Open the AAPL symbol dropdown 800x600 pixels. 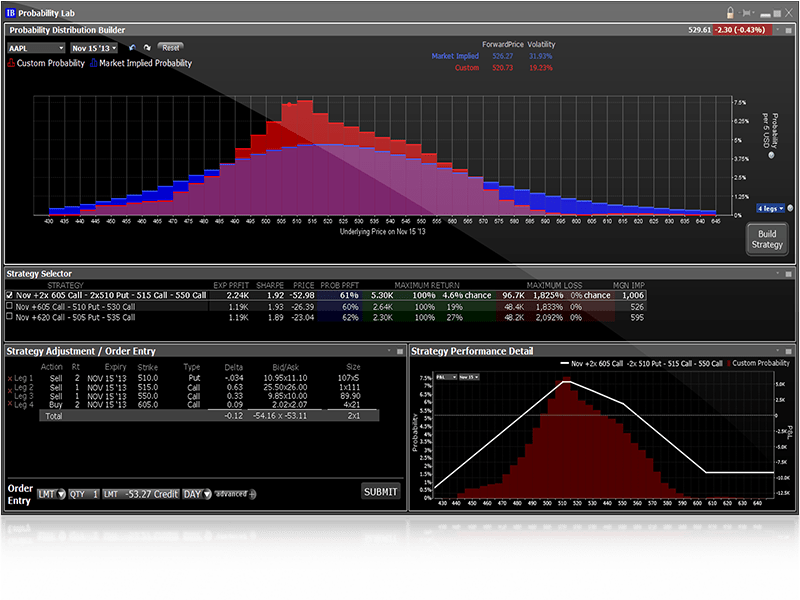coord(36,48)
